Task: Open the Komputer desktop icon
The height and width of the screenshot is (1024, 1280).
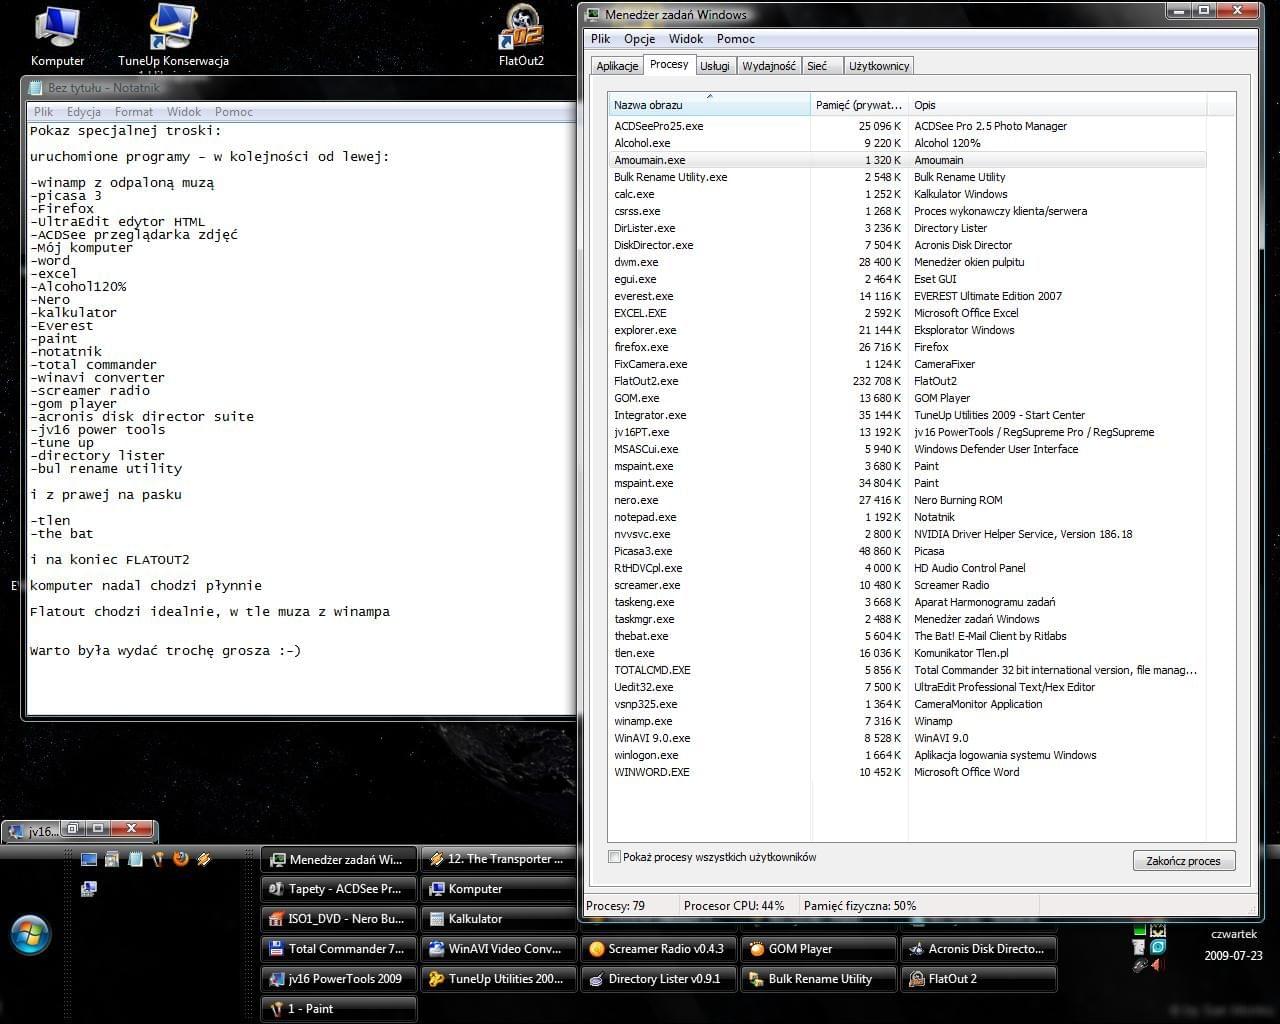Action: (57, 36)
